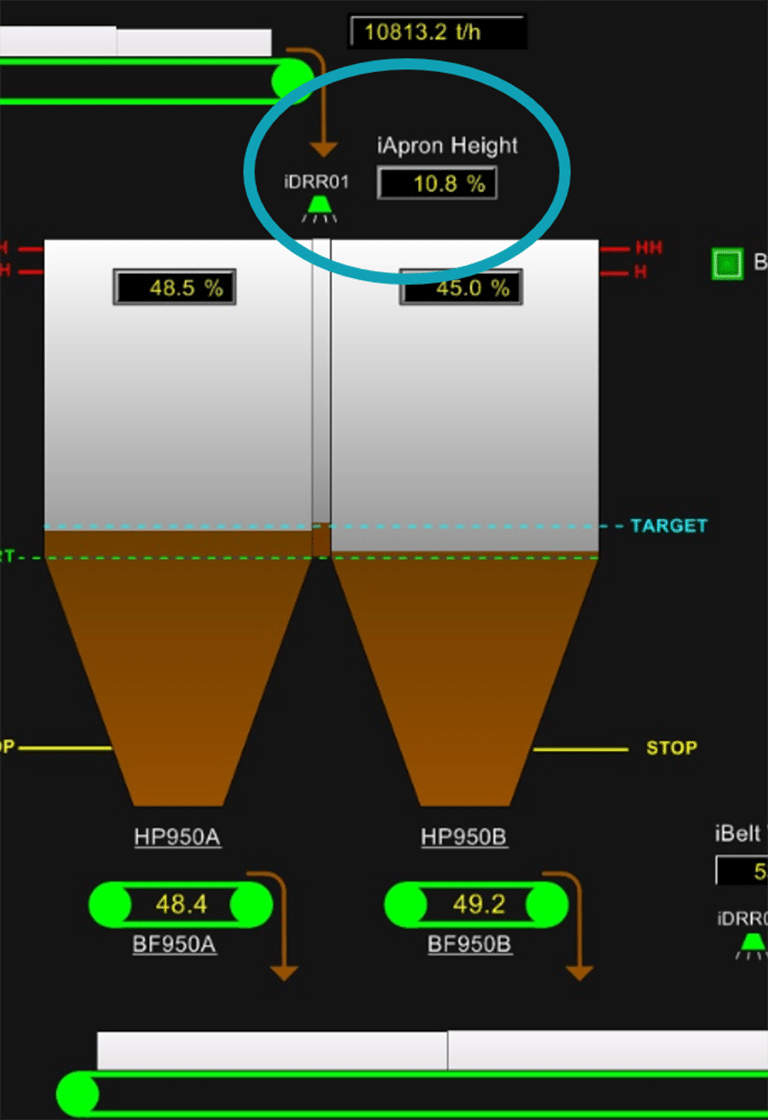Select the BF950A feeder conveyor icon
768x1120 pixels.
(181, 905)
